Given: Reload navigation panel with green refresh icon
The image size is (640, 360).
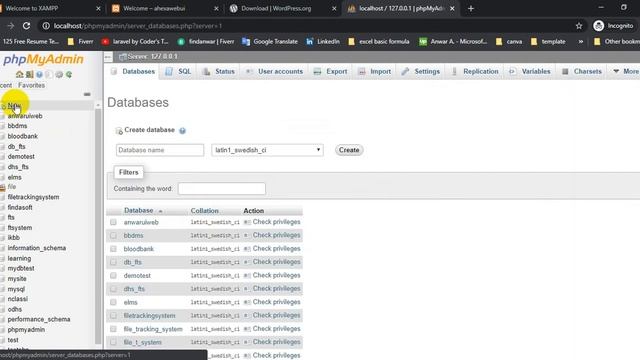Looking at the screenshot, I should pos(69,74).
